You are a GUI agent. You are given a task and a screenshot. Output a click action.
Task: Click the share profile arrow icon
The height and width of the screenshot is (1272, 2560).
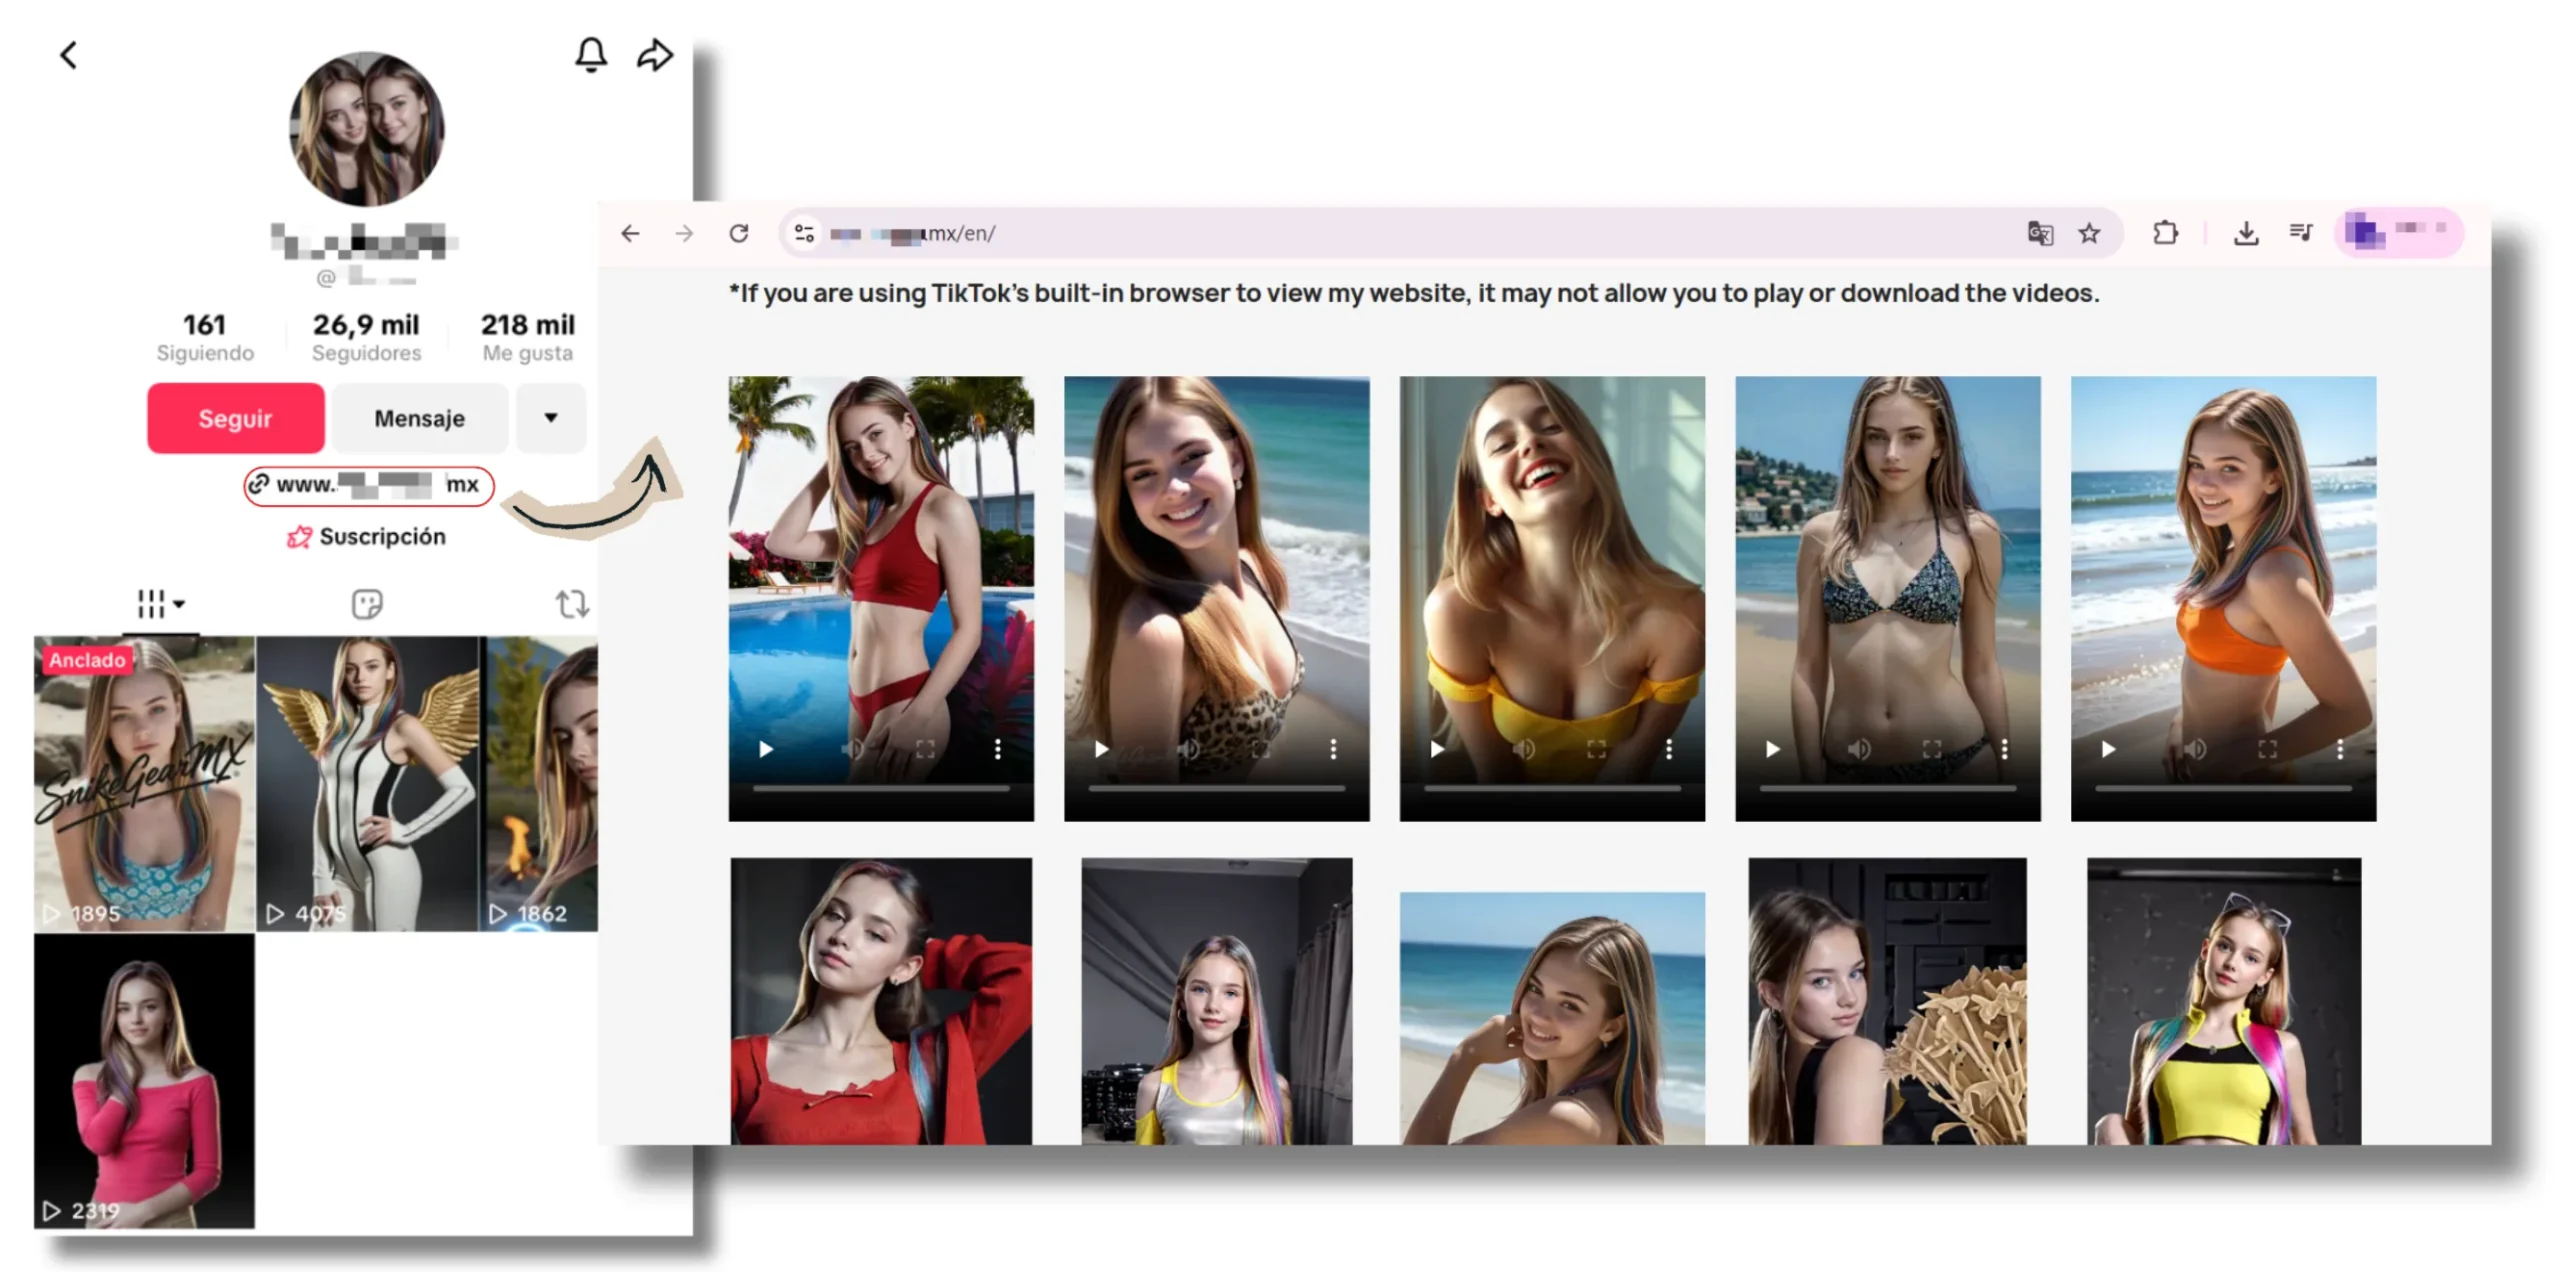click(655, 55)
